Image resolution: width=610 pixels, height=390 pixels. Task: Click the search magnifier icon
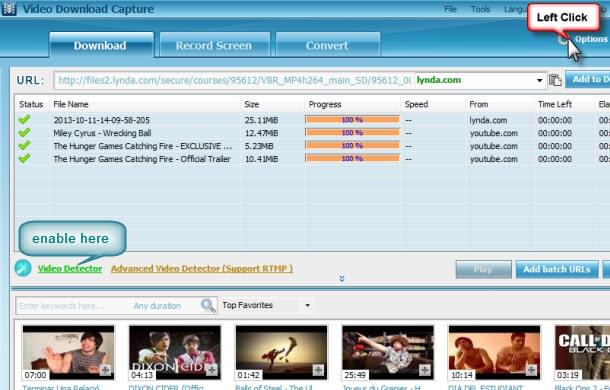208,306
